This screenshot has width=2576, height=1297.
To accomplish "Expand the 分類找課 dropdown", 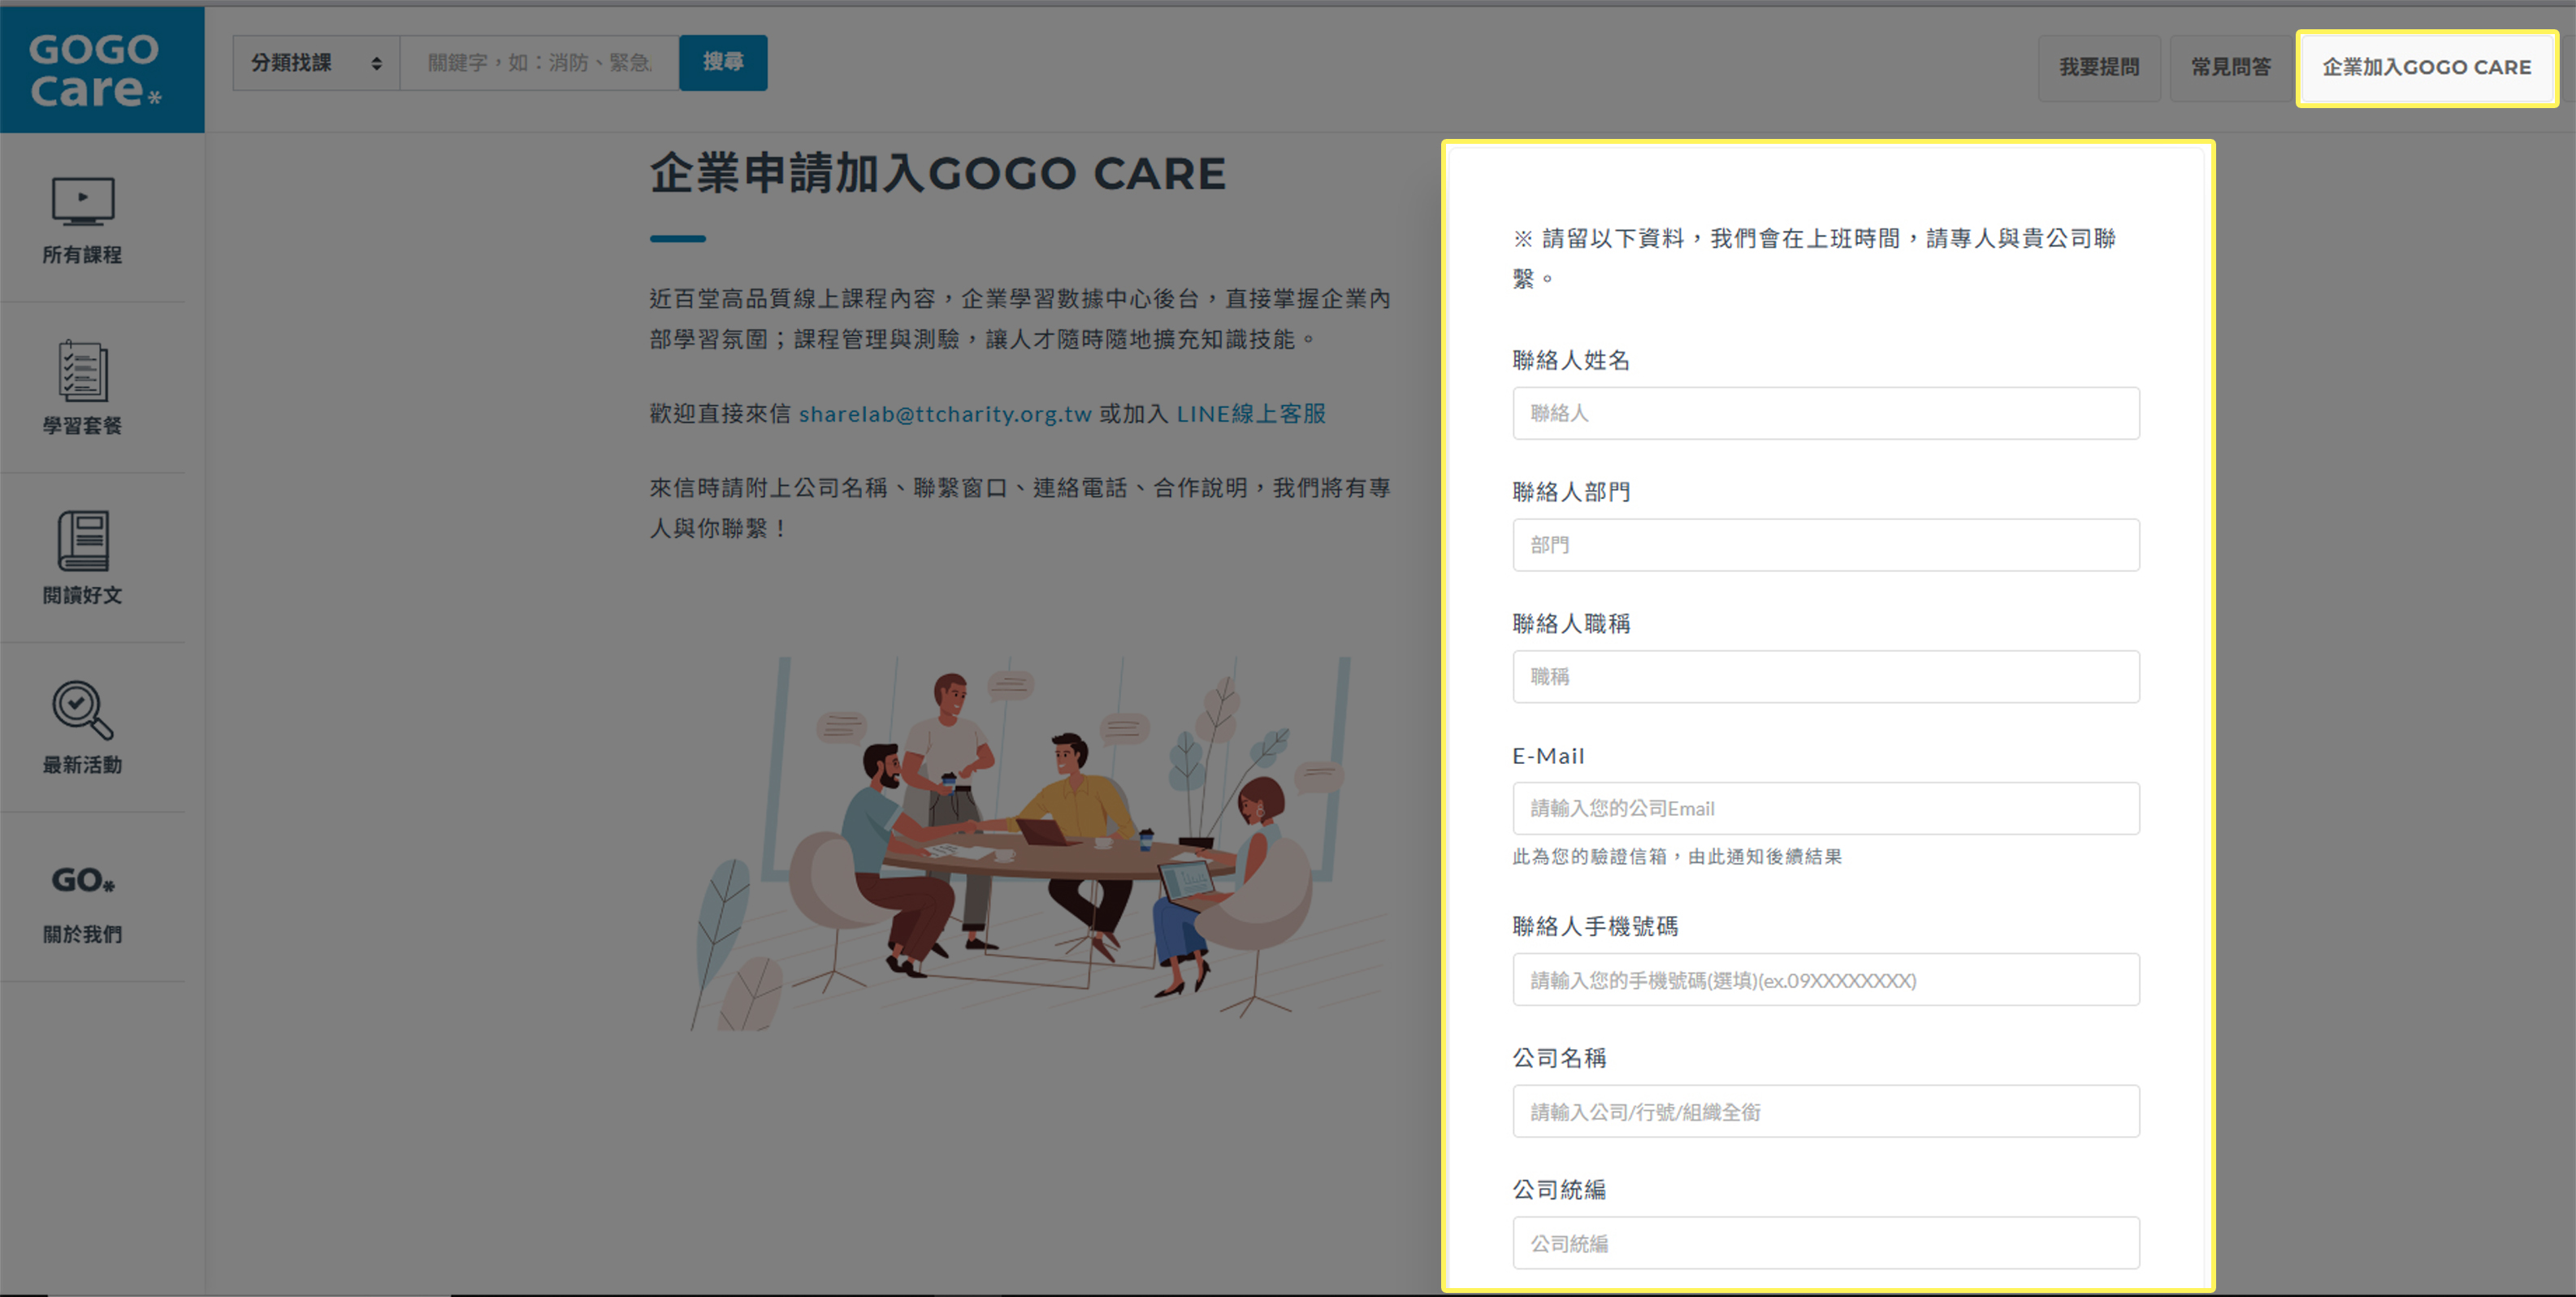I will pos(316,63).
